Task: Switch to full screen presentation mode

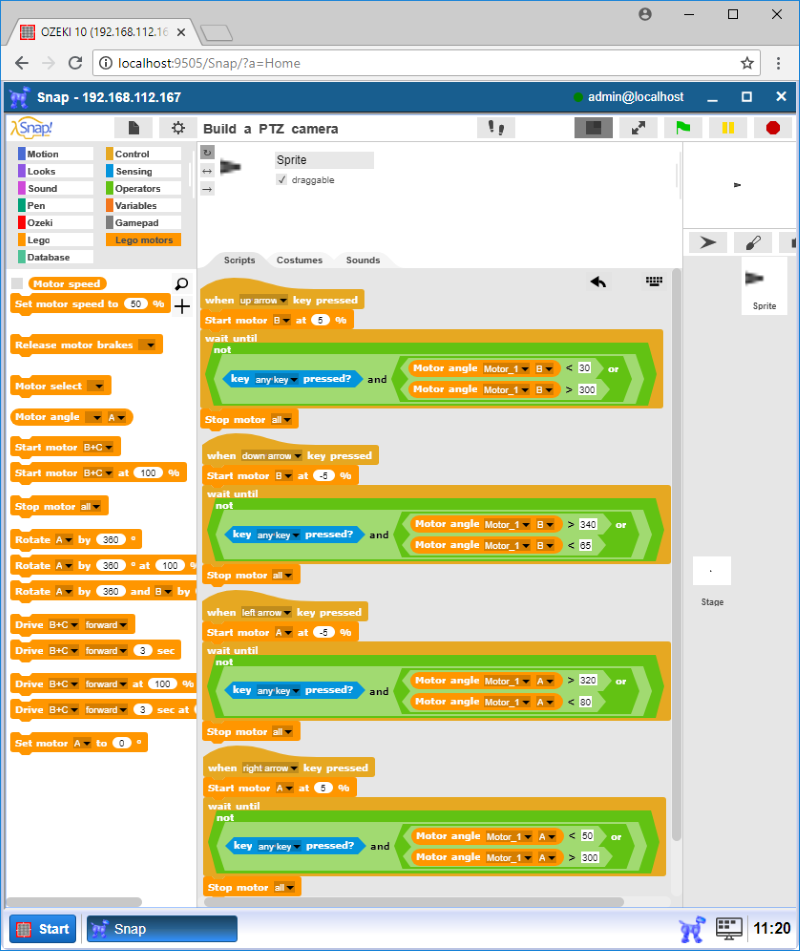Action: 638,128
